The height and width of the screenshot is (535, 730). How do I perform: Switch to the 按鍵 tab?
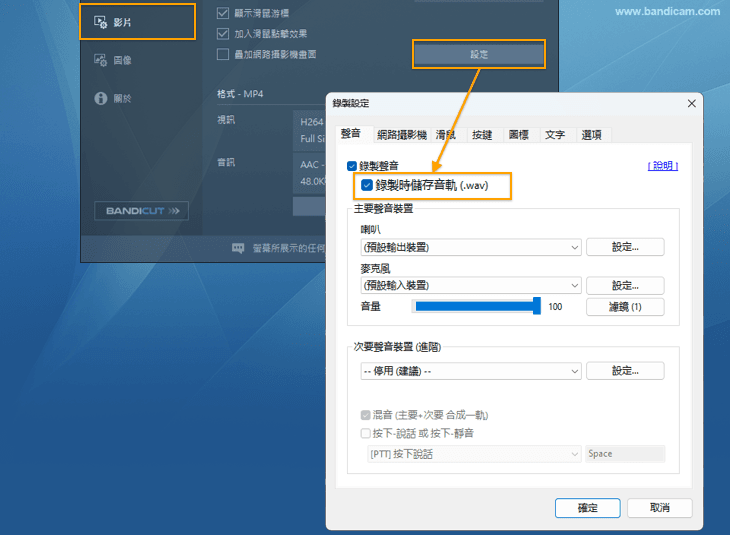click(x=482, y=135)
